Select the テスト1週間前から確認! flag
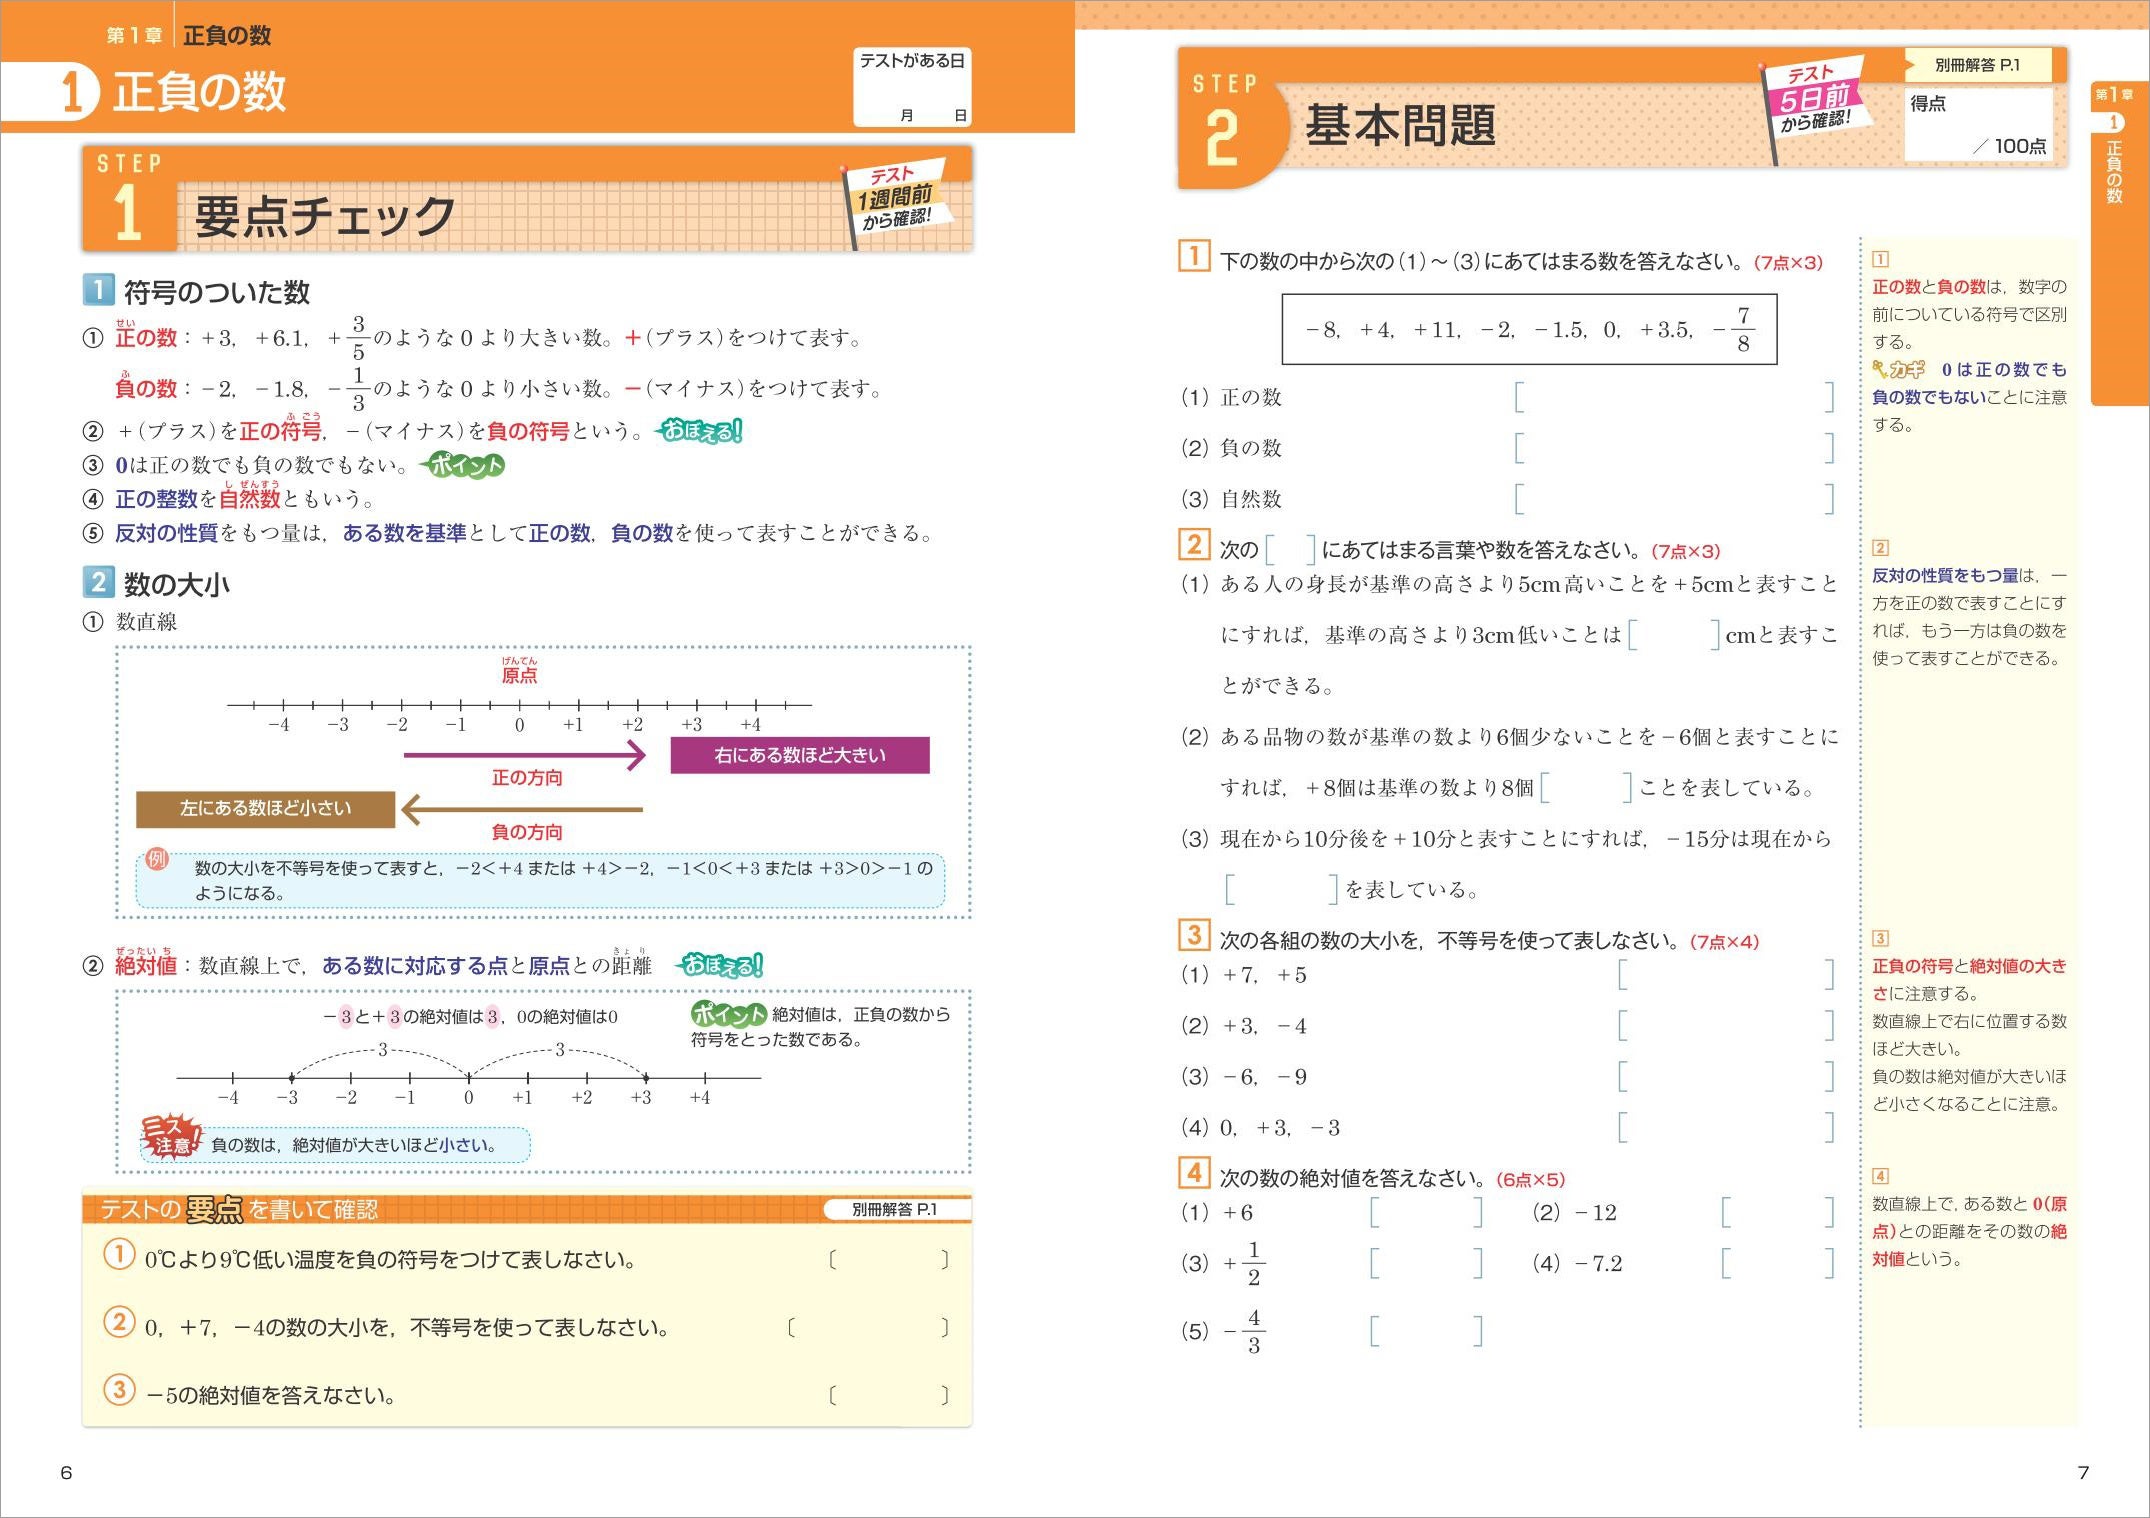The height and width of the screenshot is (1518, 2150). [x=895, y=195]
